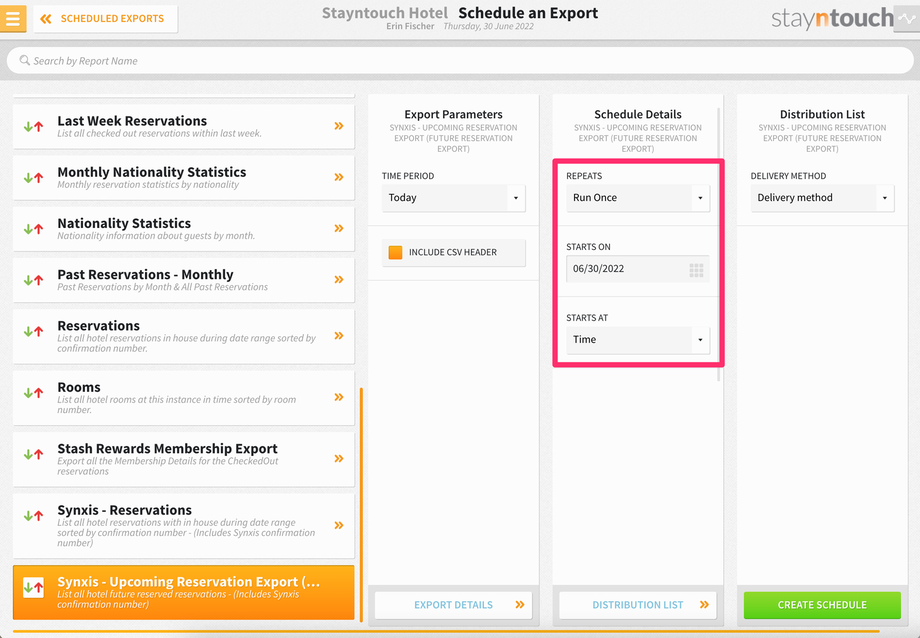The image size is (920, 638).
Task: Focus the Search by Report Name field
Action: pyautogui.click(x=460, y=60)
